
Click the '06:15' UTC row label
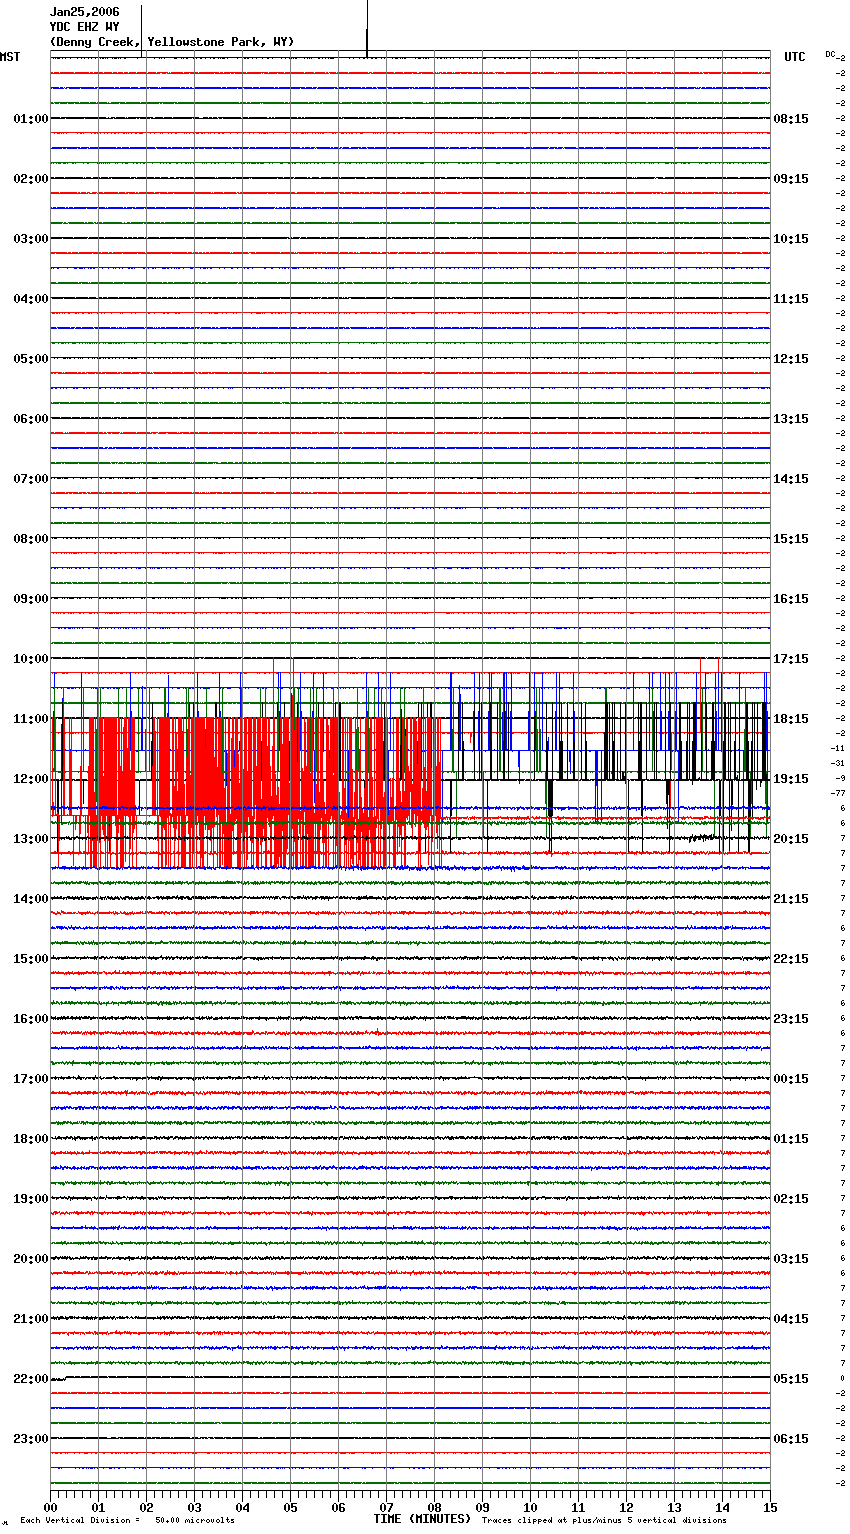coord(791,1439)
